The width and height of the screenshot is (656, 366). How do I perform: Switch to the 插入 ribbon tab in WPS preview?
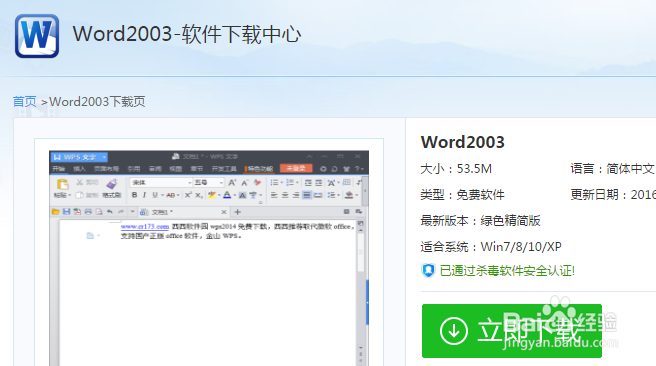point(79,169)
